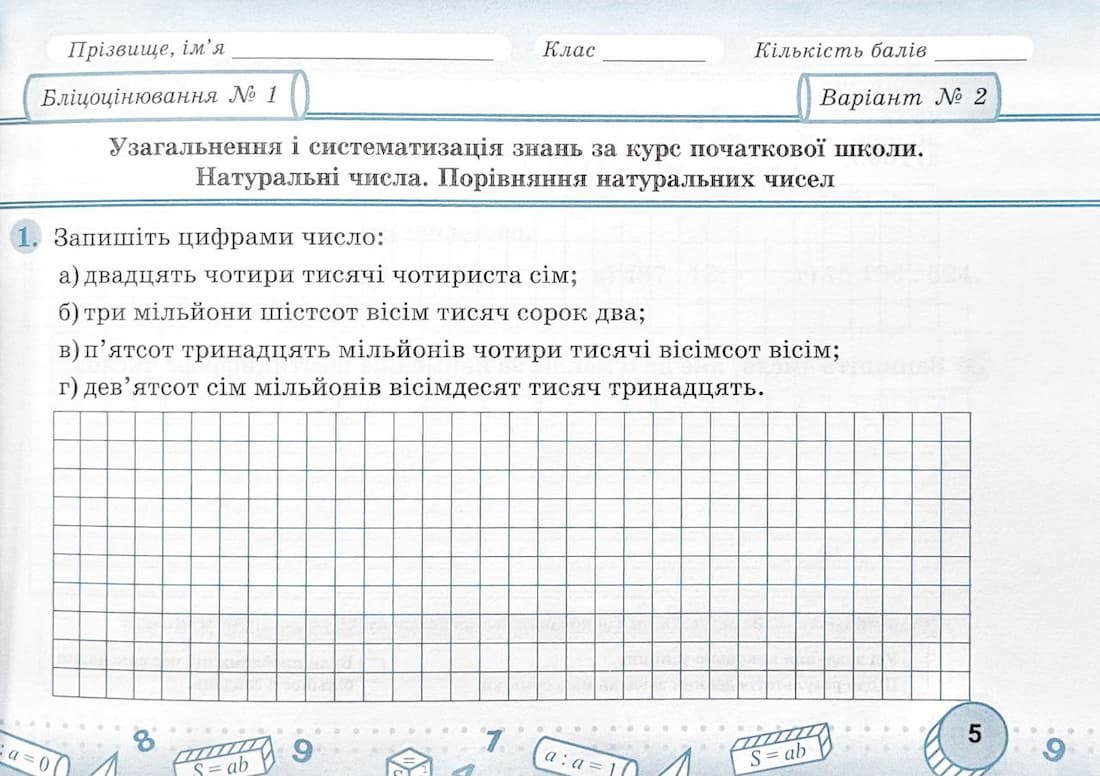Click line 'а) двадцять чотири тисячі чотириста сім'
Viewport: 1100px width, 776px height.
[318, 275]
